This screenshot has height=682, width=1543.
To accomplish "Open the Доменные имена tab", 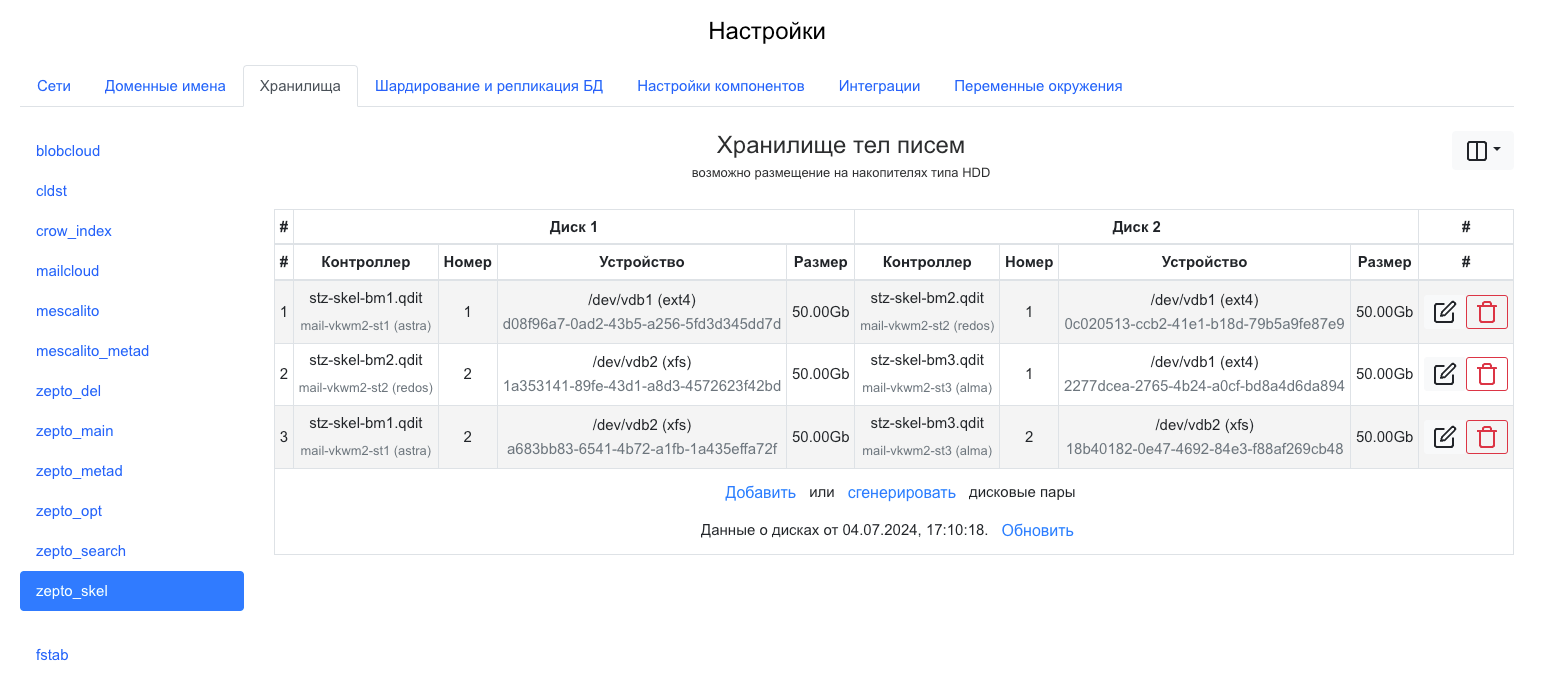I will point(165,86).
